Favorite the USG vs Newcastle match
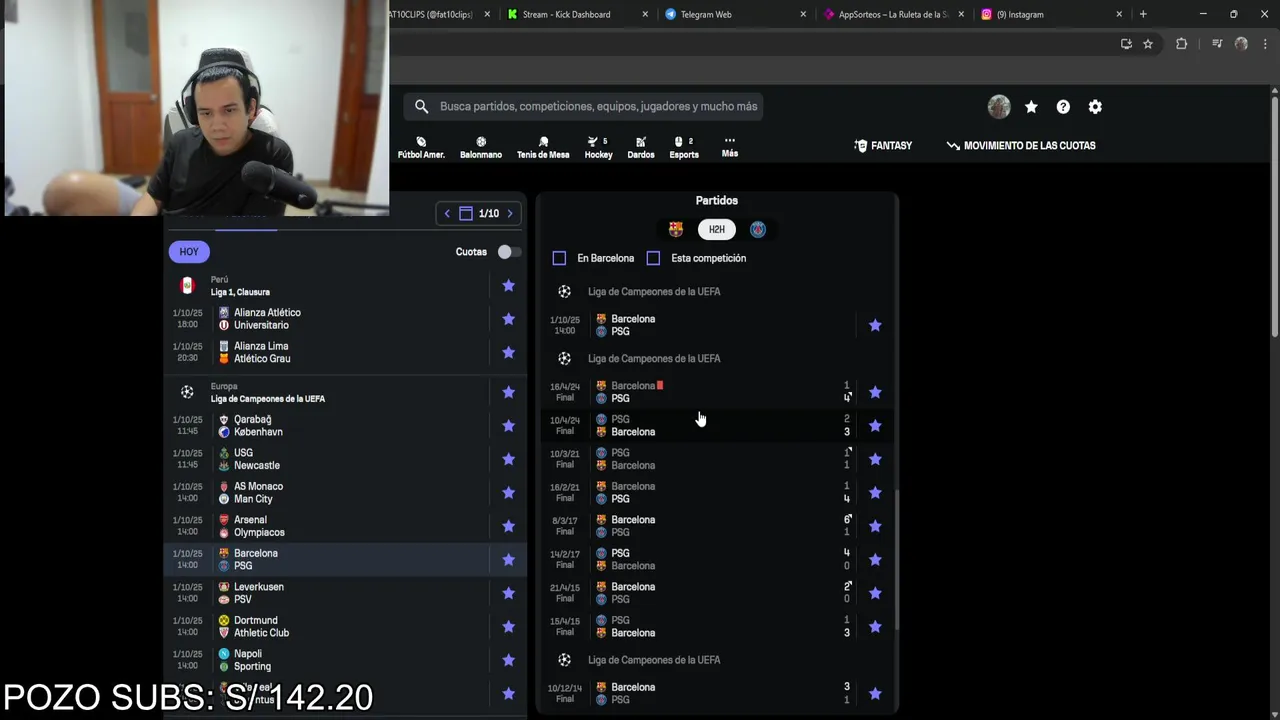 click(508, 459)
